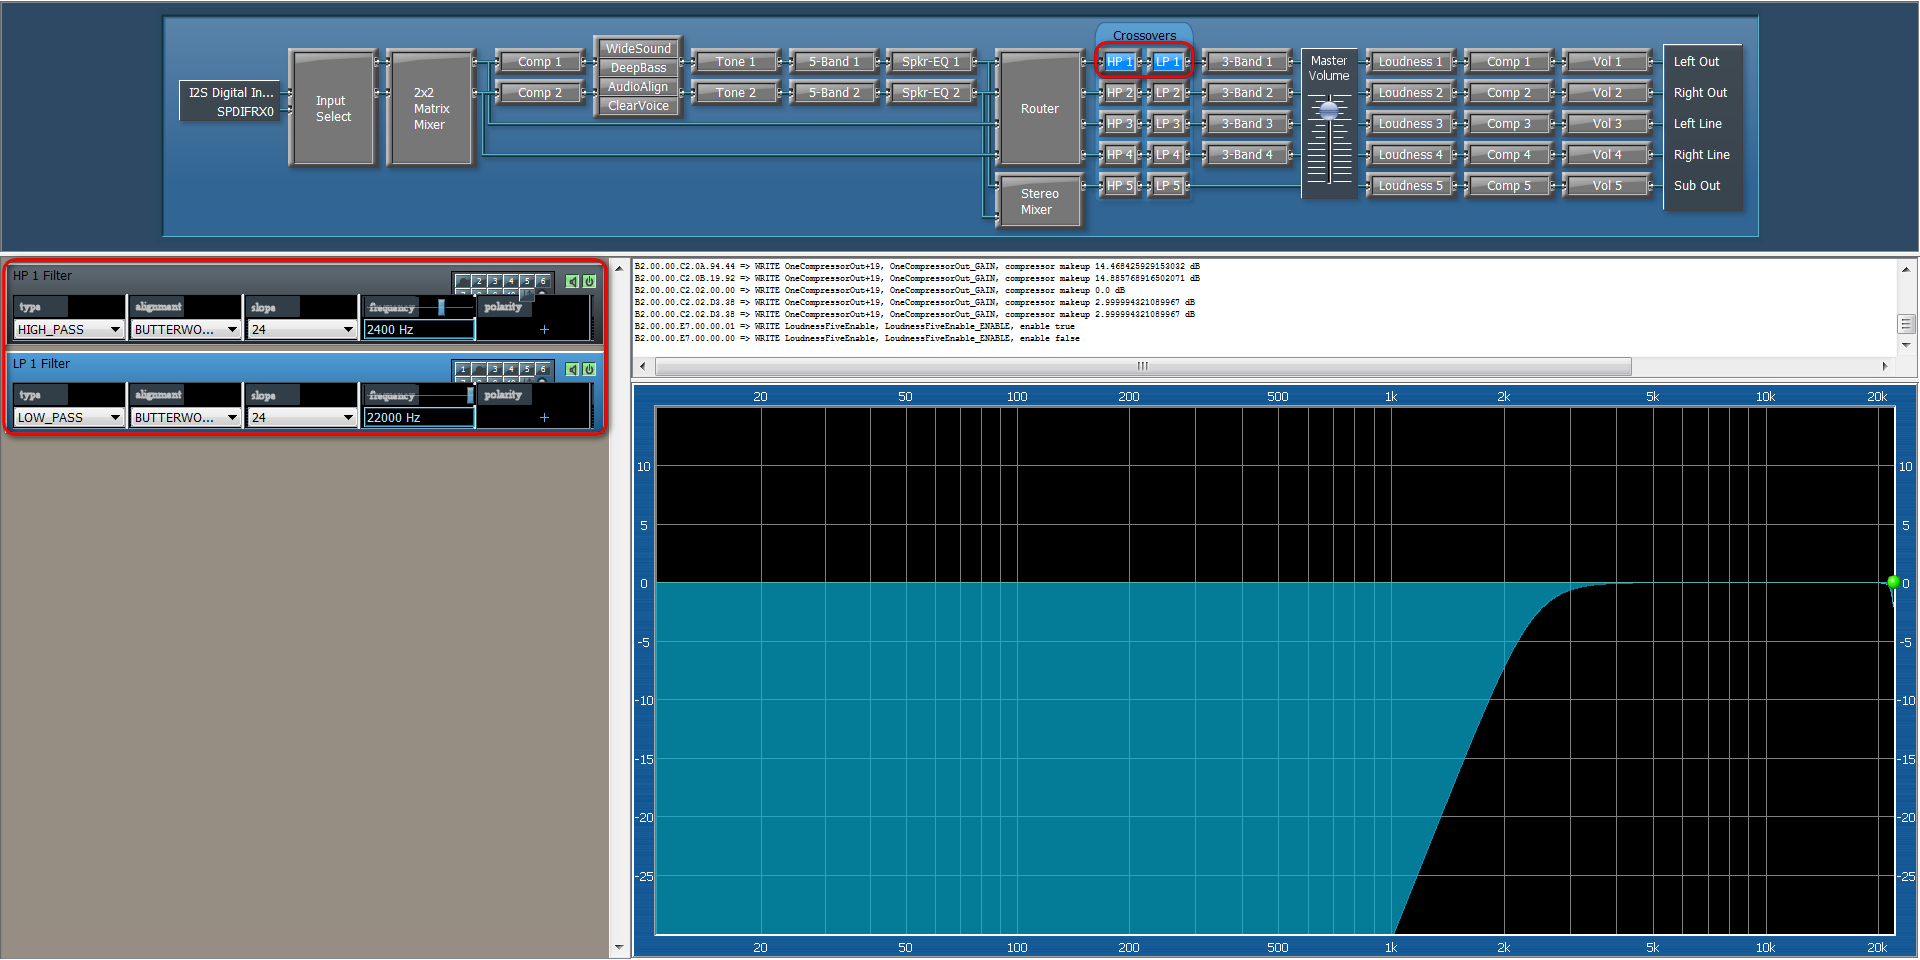Select preset 3 in the HP 1 Filter panel
The image size is (1920, 960).
495,281
